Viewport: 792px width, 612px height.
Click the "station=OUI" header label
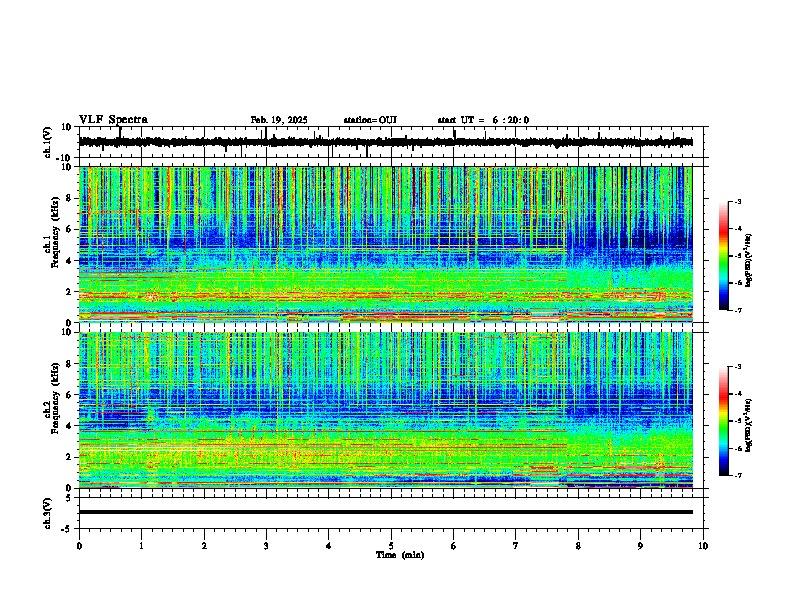[370, 120]
